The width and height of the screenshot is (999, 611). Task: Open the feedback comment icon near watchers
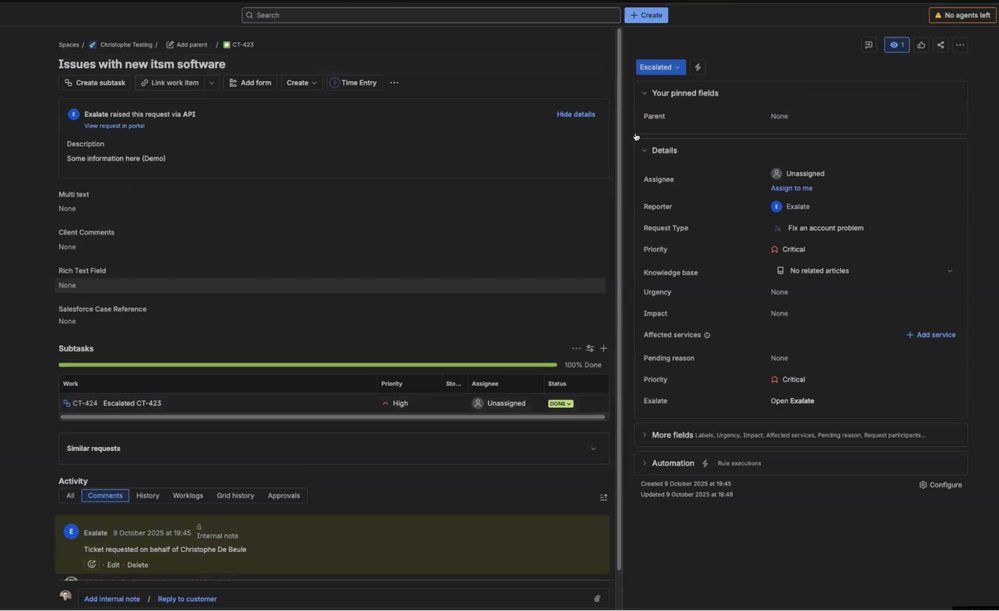(868, 45)
